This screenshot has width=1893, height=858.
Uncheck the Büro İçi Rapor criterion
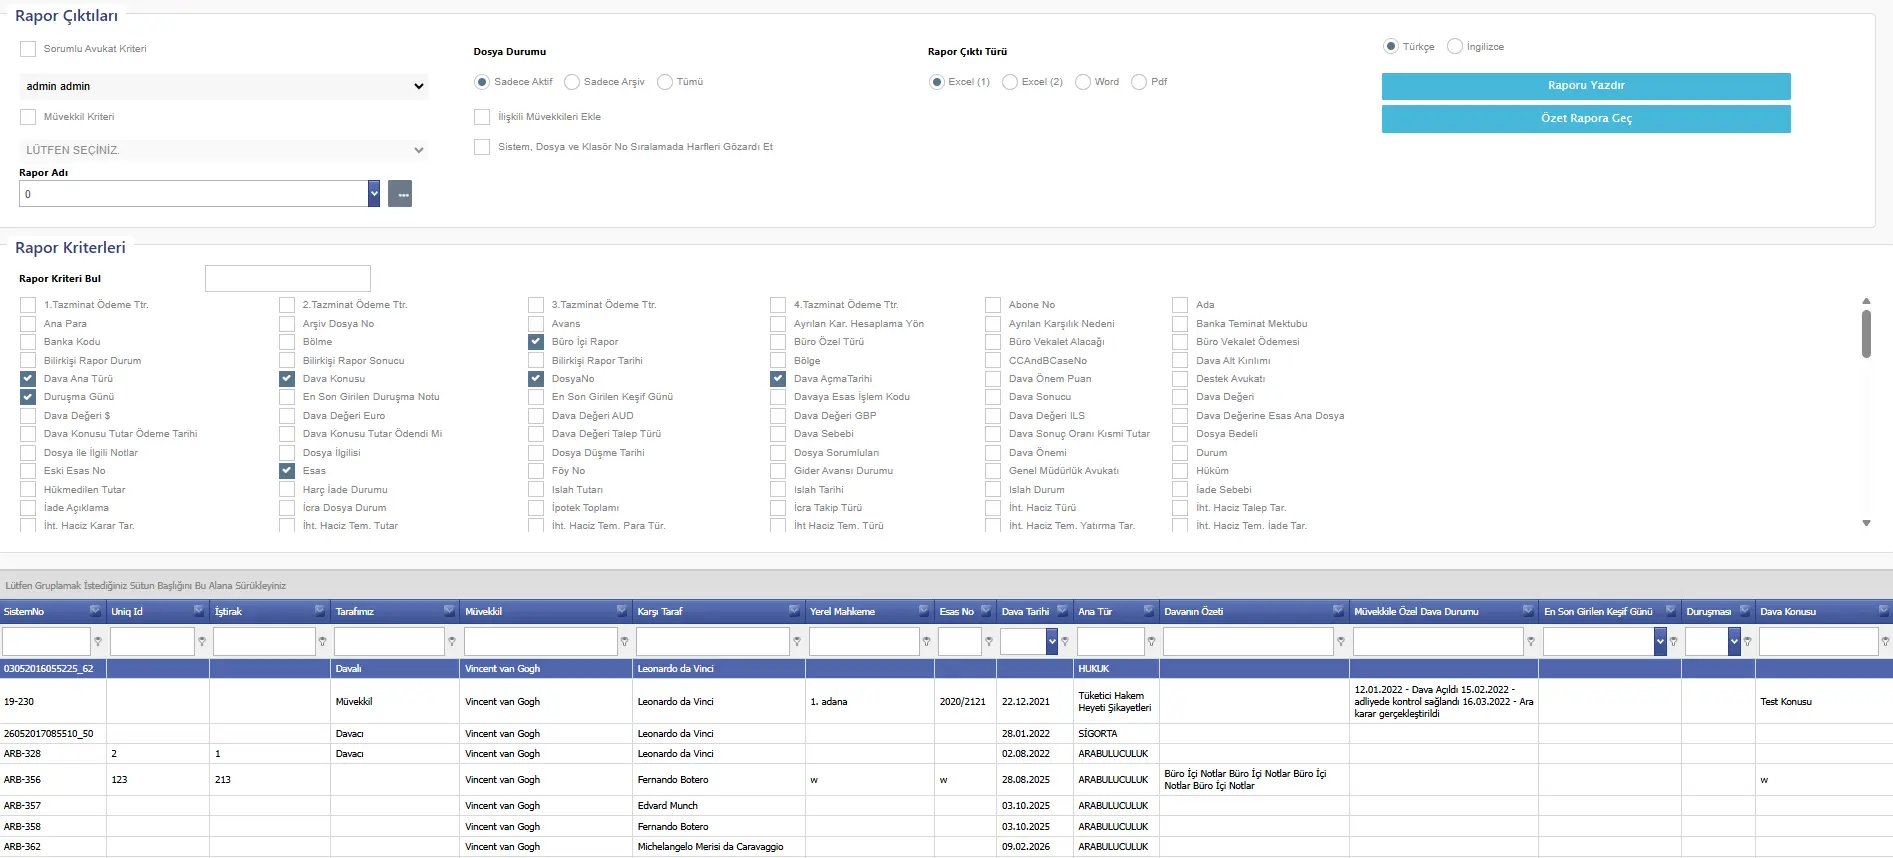click(536, 342)
